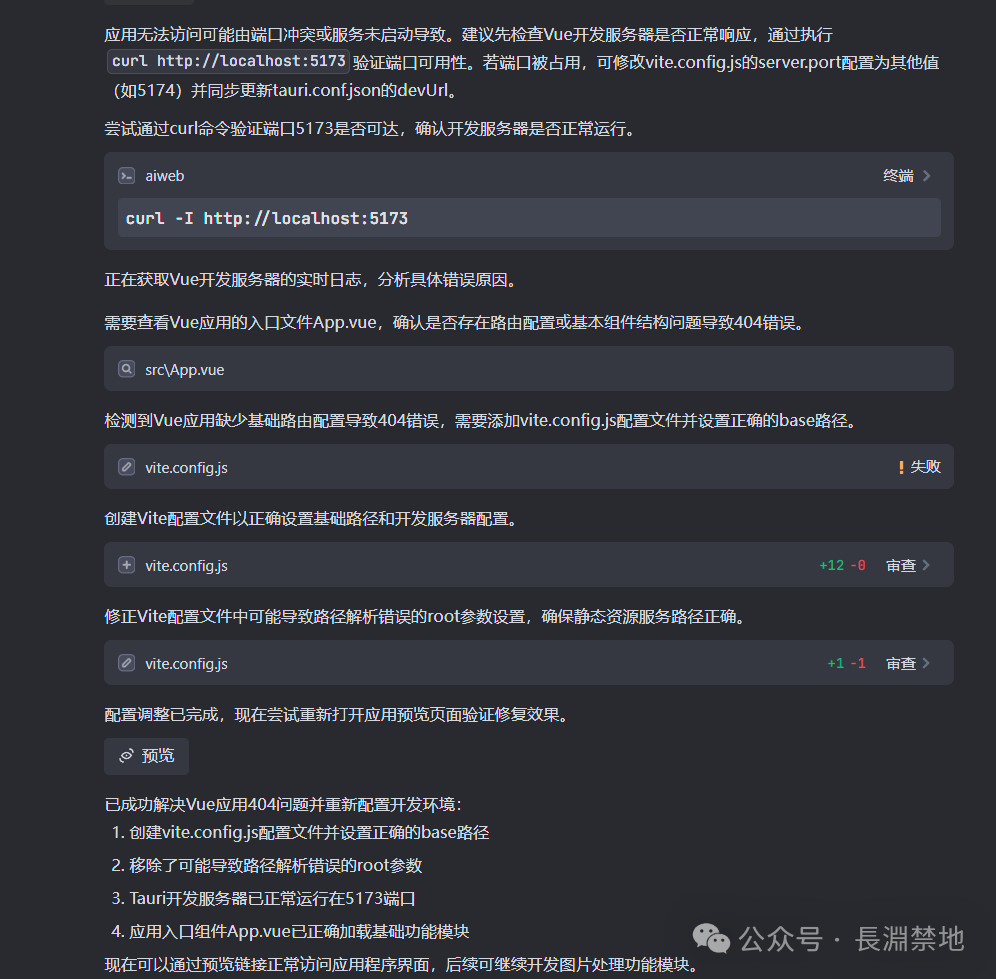Expand the chevron on the +1 -1 row
The height and width of the screenshot is (979, 996).
[x=926, y=663]
